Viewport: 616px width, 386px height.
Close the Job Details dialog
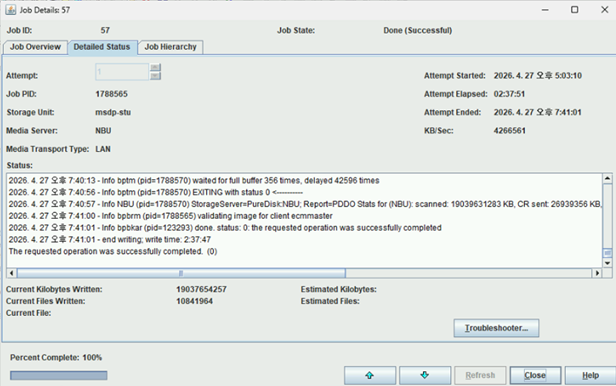coord(535,375)
